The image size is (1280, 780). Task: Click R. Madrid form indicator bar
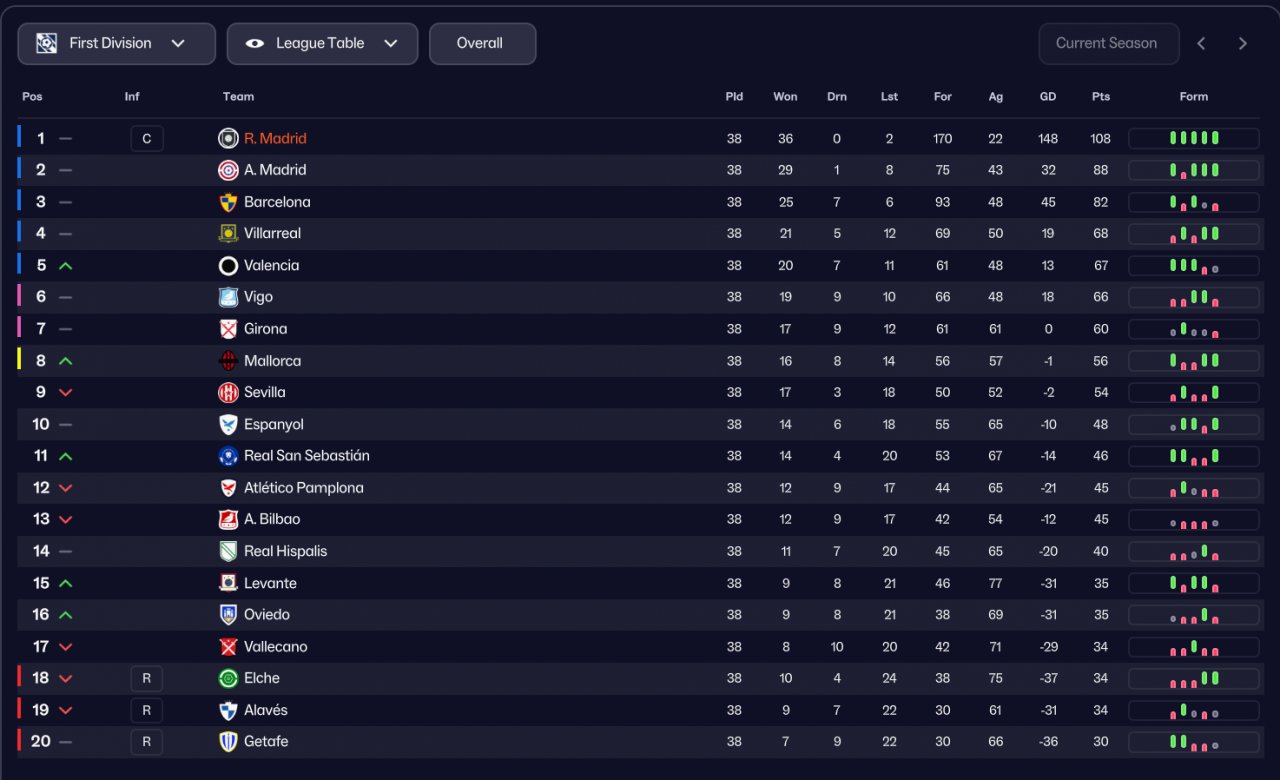pos(1193,139)
